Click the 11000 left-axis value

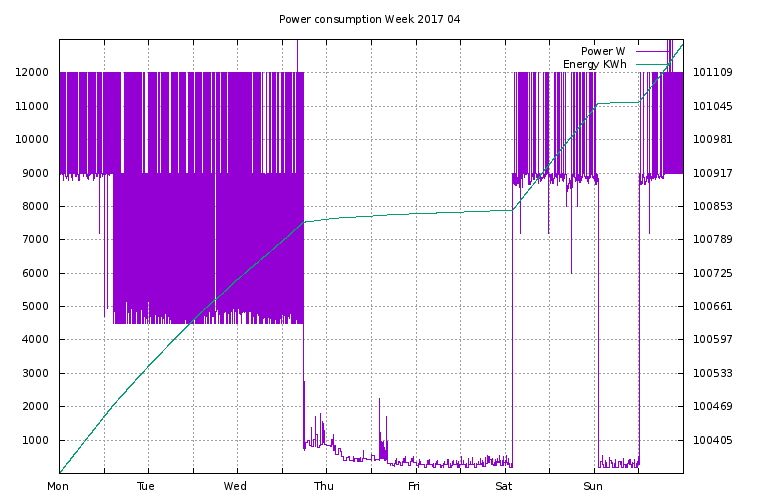click(32, 106)
